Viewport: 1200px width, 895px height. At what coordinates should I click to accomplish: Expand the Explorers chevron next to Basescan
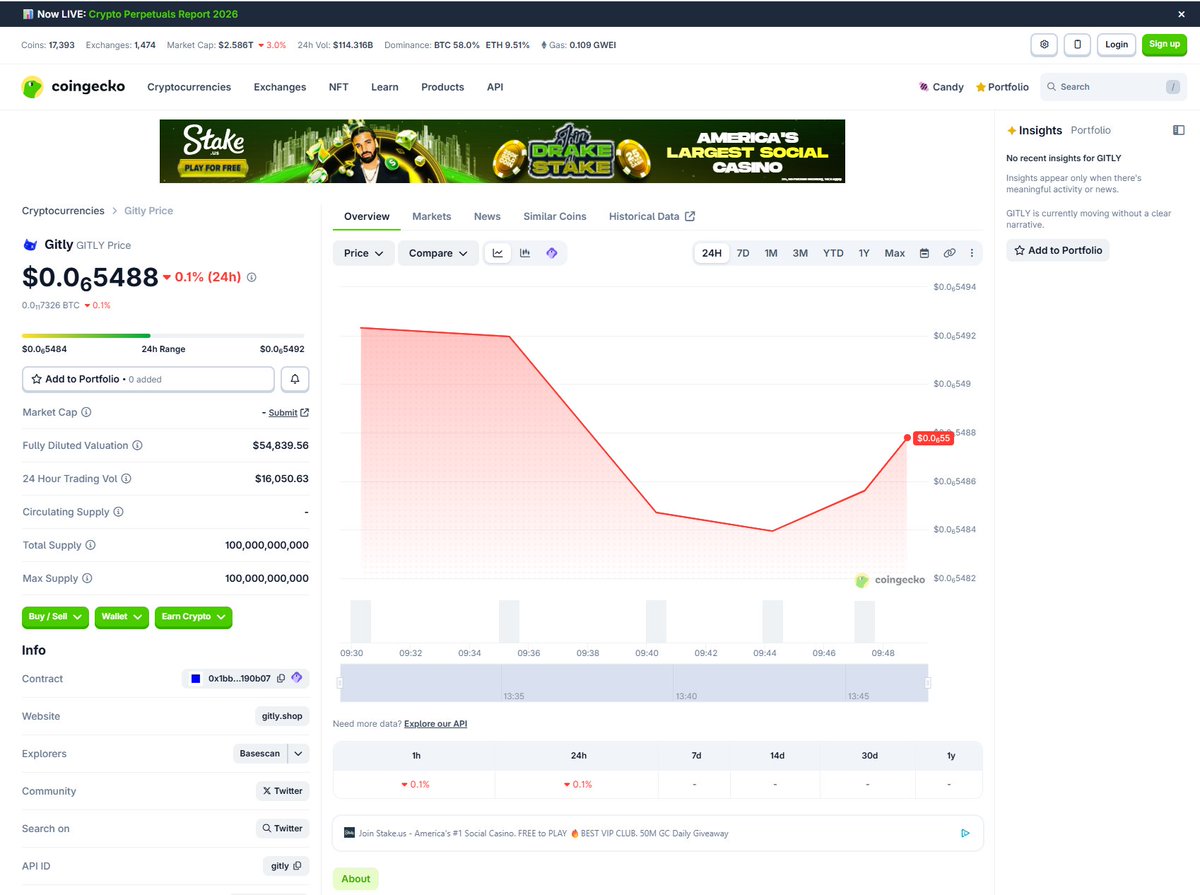[x=298, y=753]
